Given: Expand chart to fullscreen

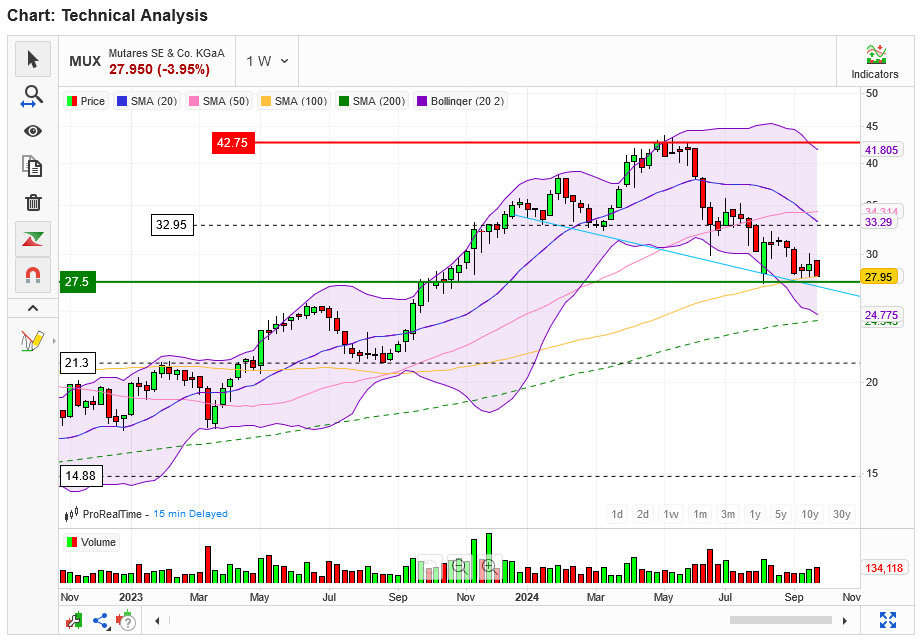Looking at the screenshot, I should (x=887, y=620).
